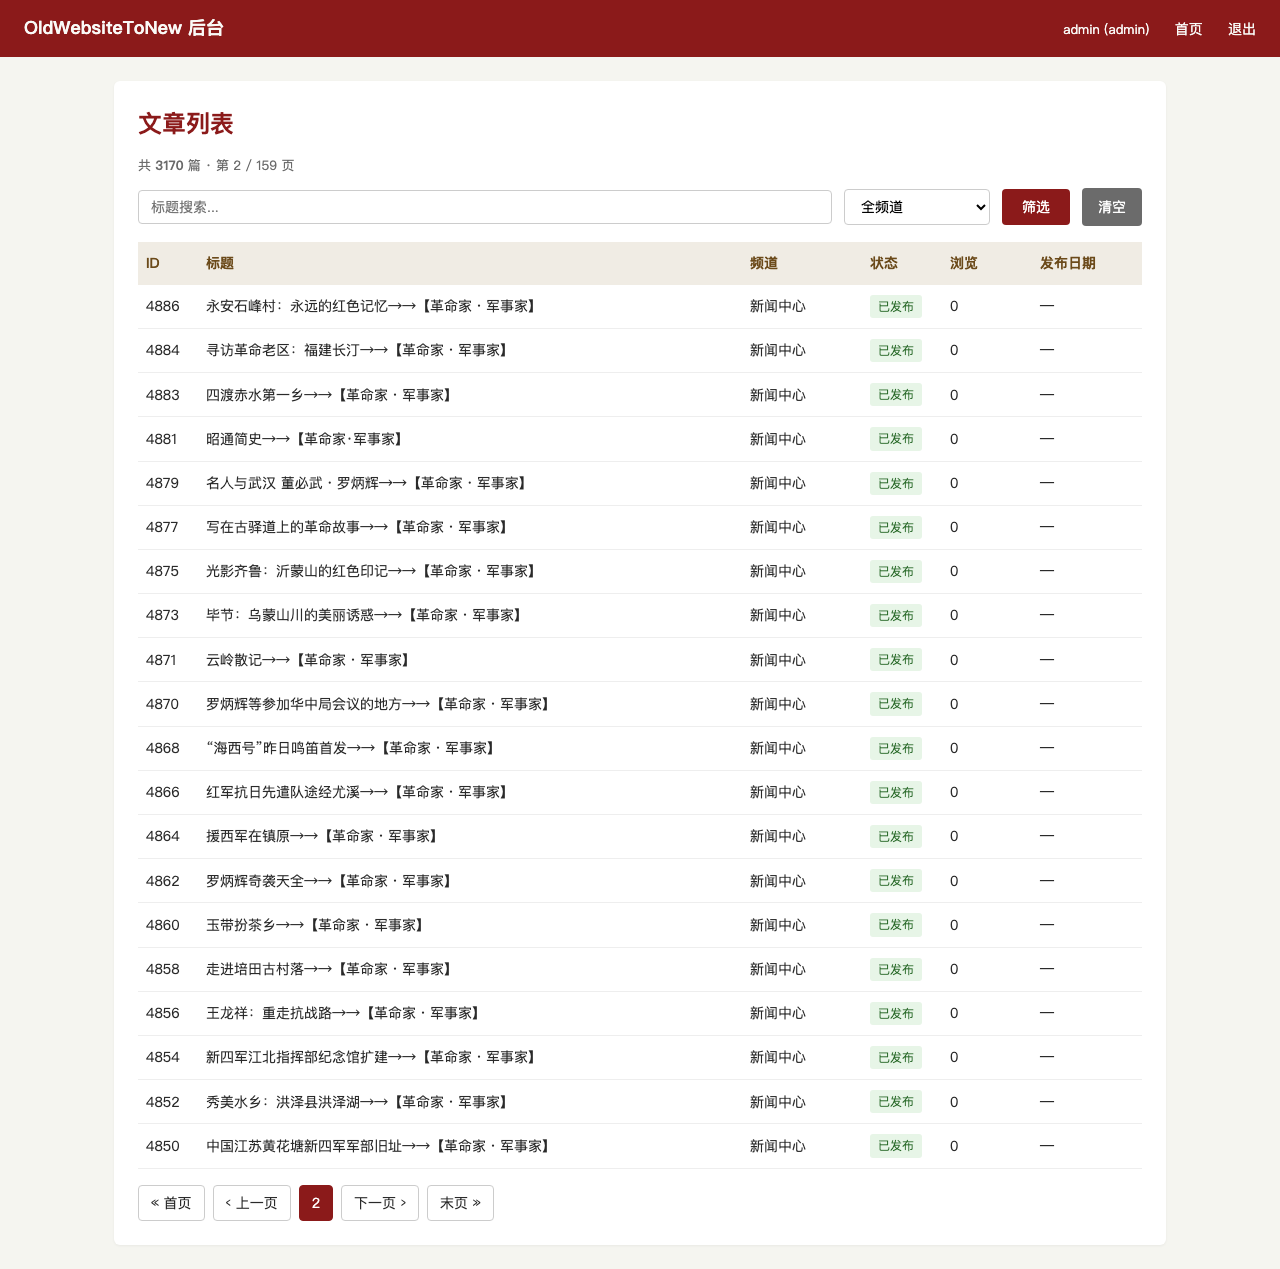The width and height of the screenshot is (1280, 1269).
Task: Click current page number 2
Action: 316,1203
